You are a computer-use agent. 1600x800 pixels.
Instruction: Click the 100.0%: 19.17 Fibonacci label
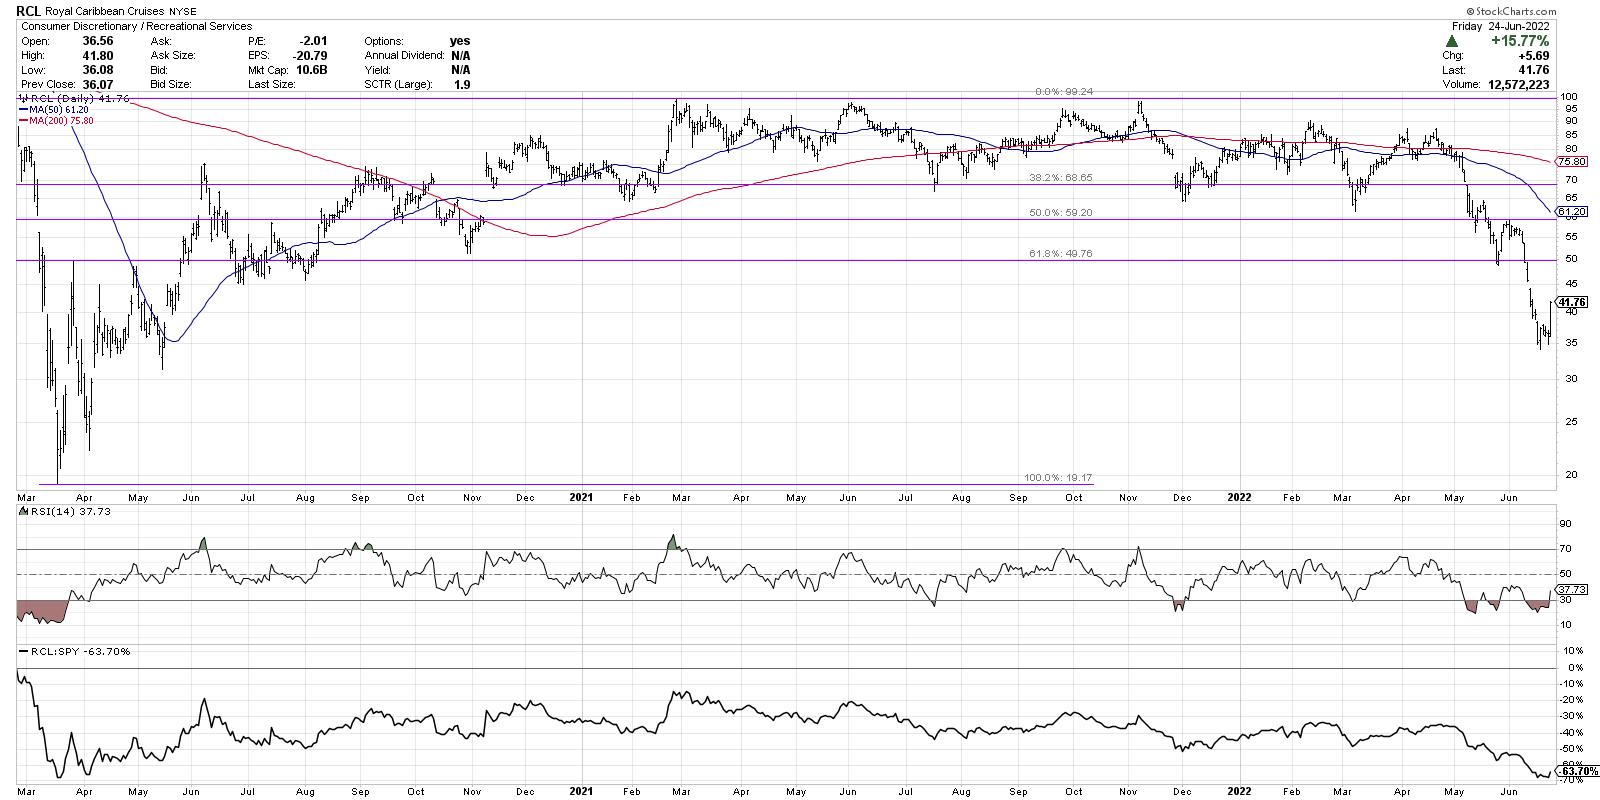[1063, 478]
